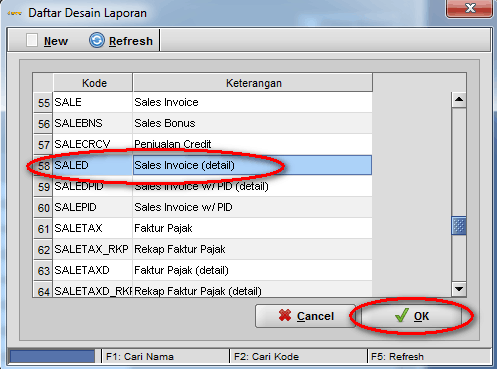Screen dimensions: 497x369
Task: Select the SALETAXD code cell
Action: pos(93,270)
